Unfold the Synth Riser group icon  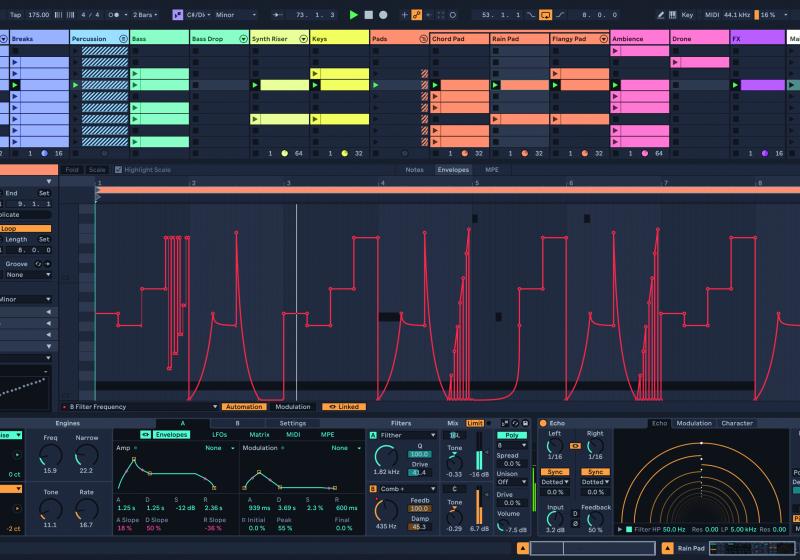pos(304,39)
